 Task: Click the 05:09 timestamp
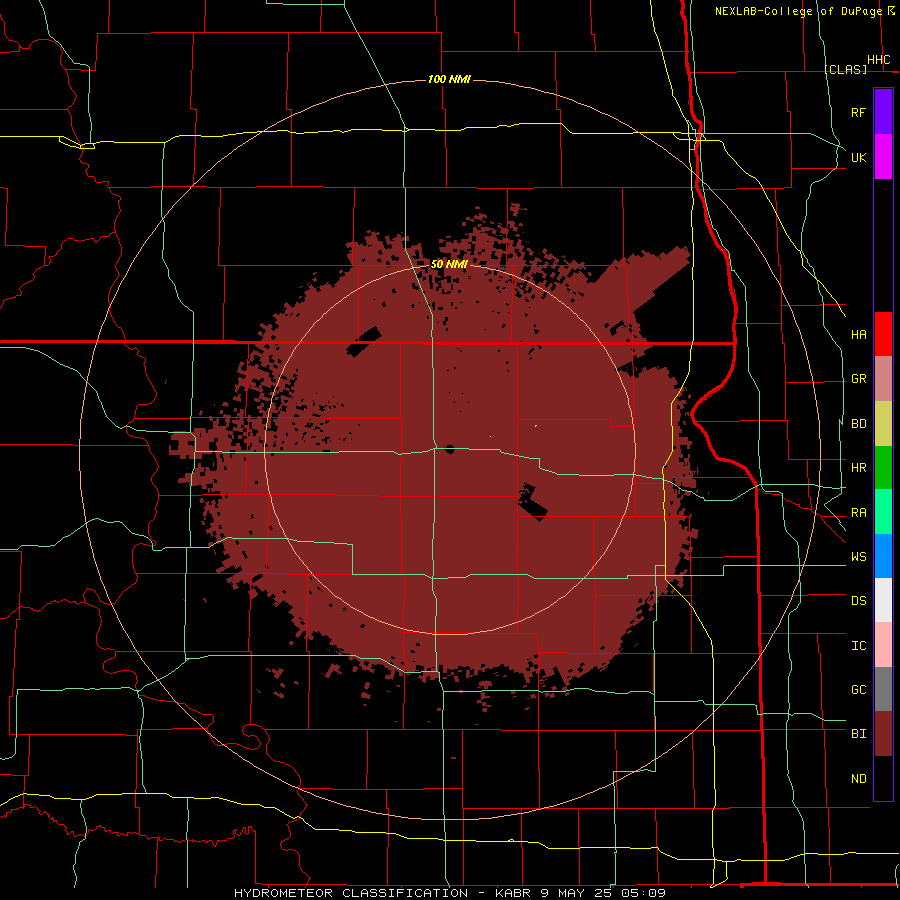[642, 893]
